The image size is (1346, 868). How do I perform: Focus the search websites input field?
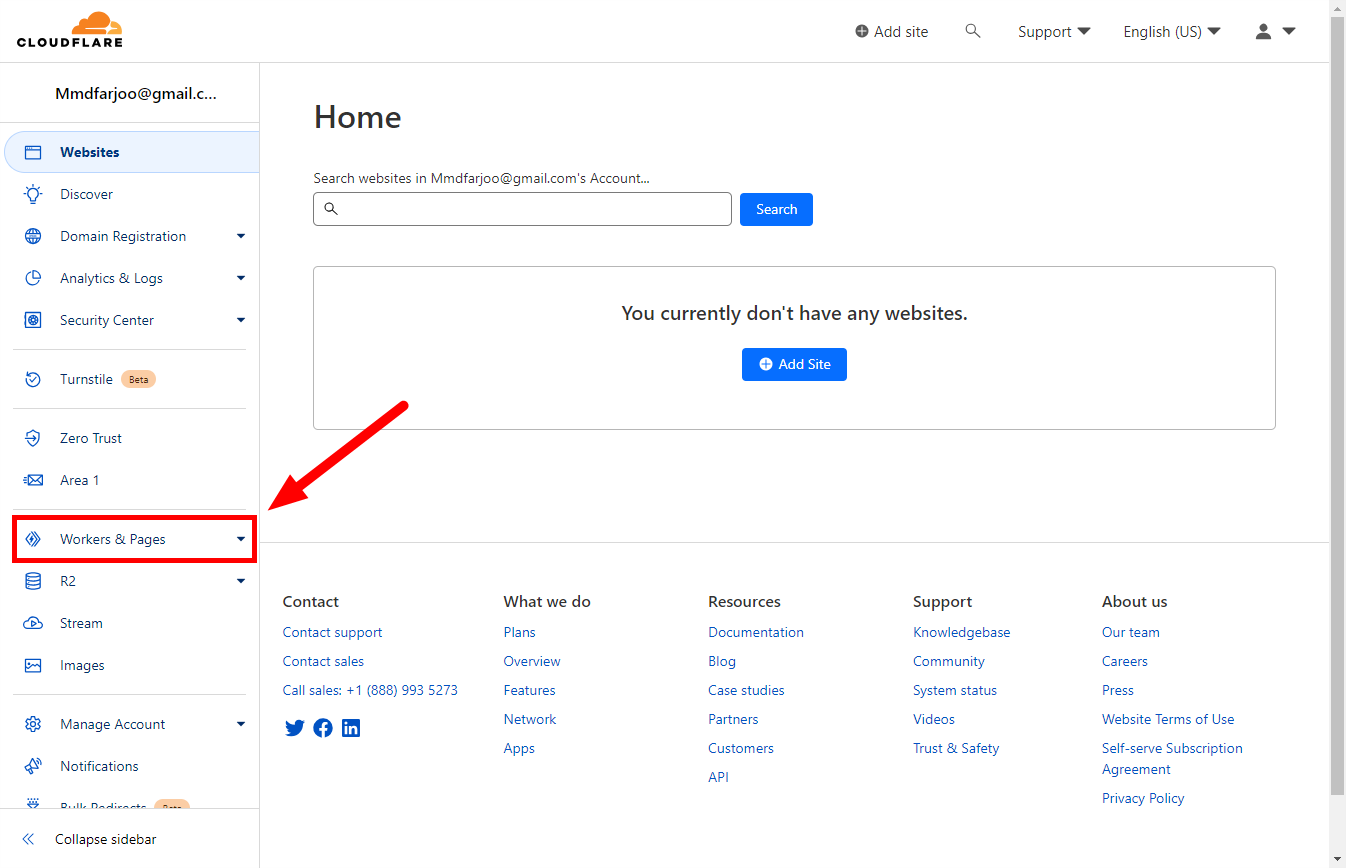[x=522, y=209]
